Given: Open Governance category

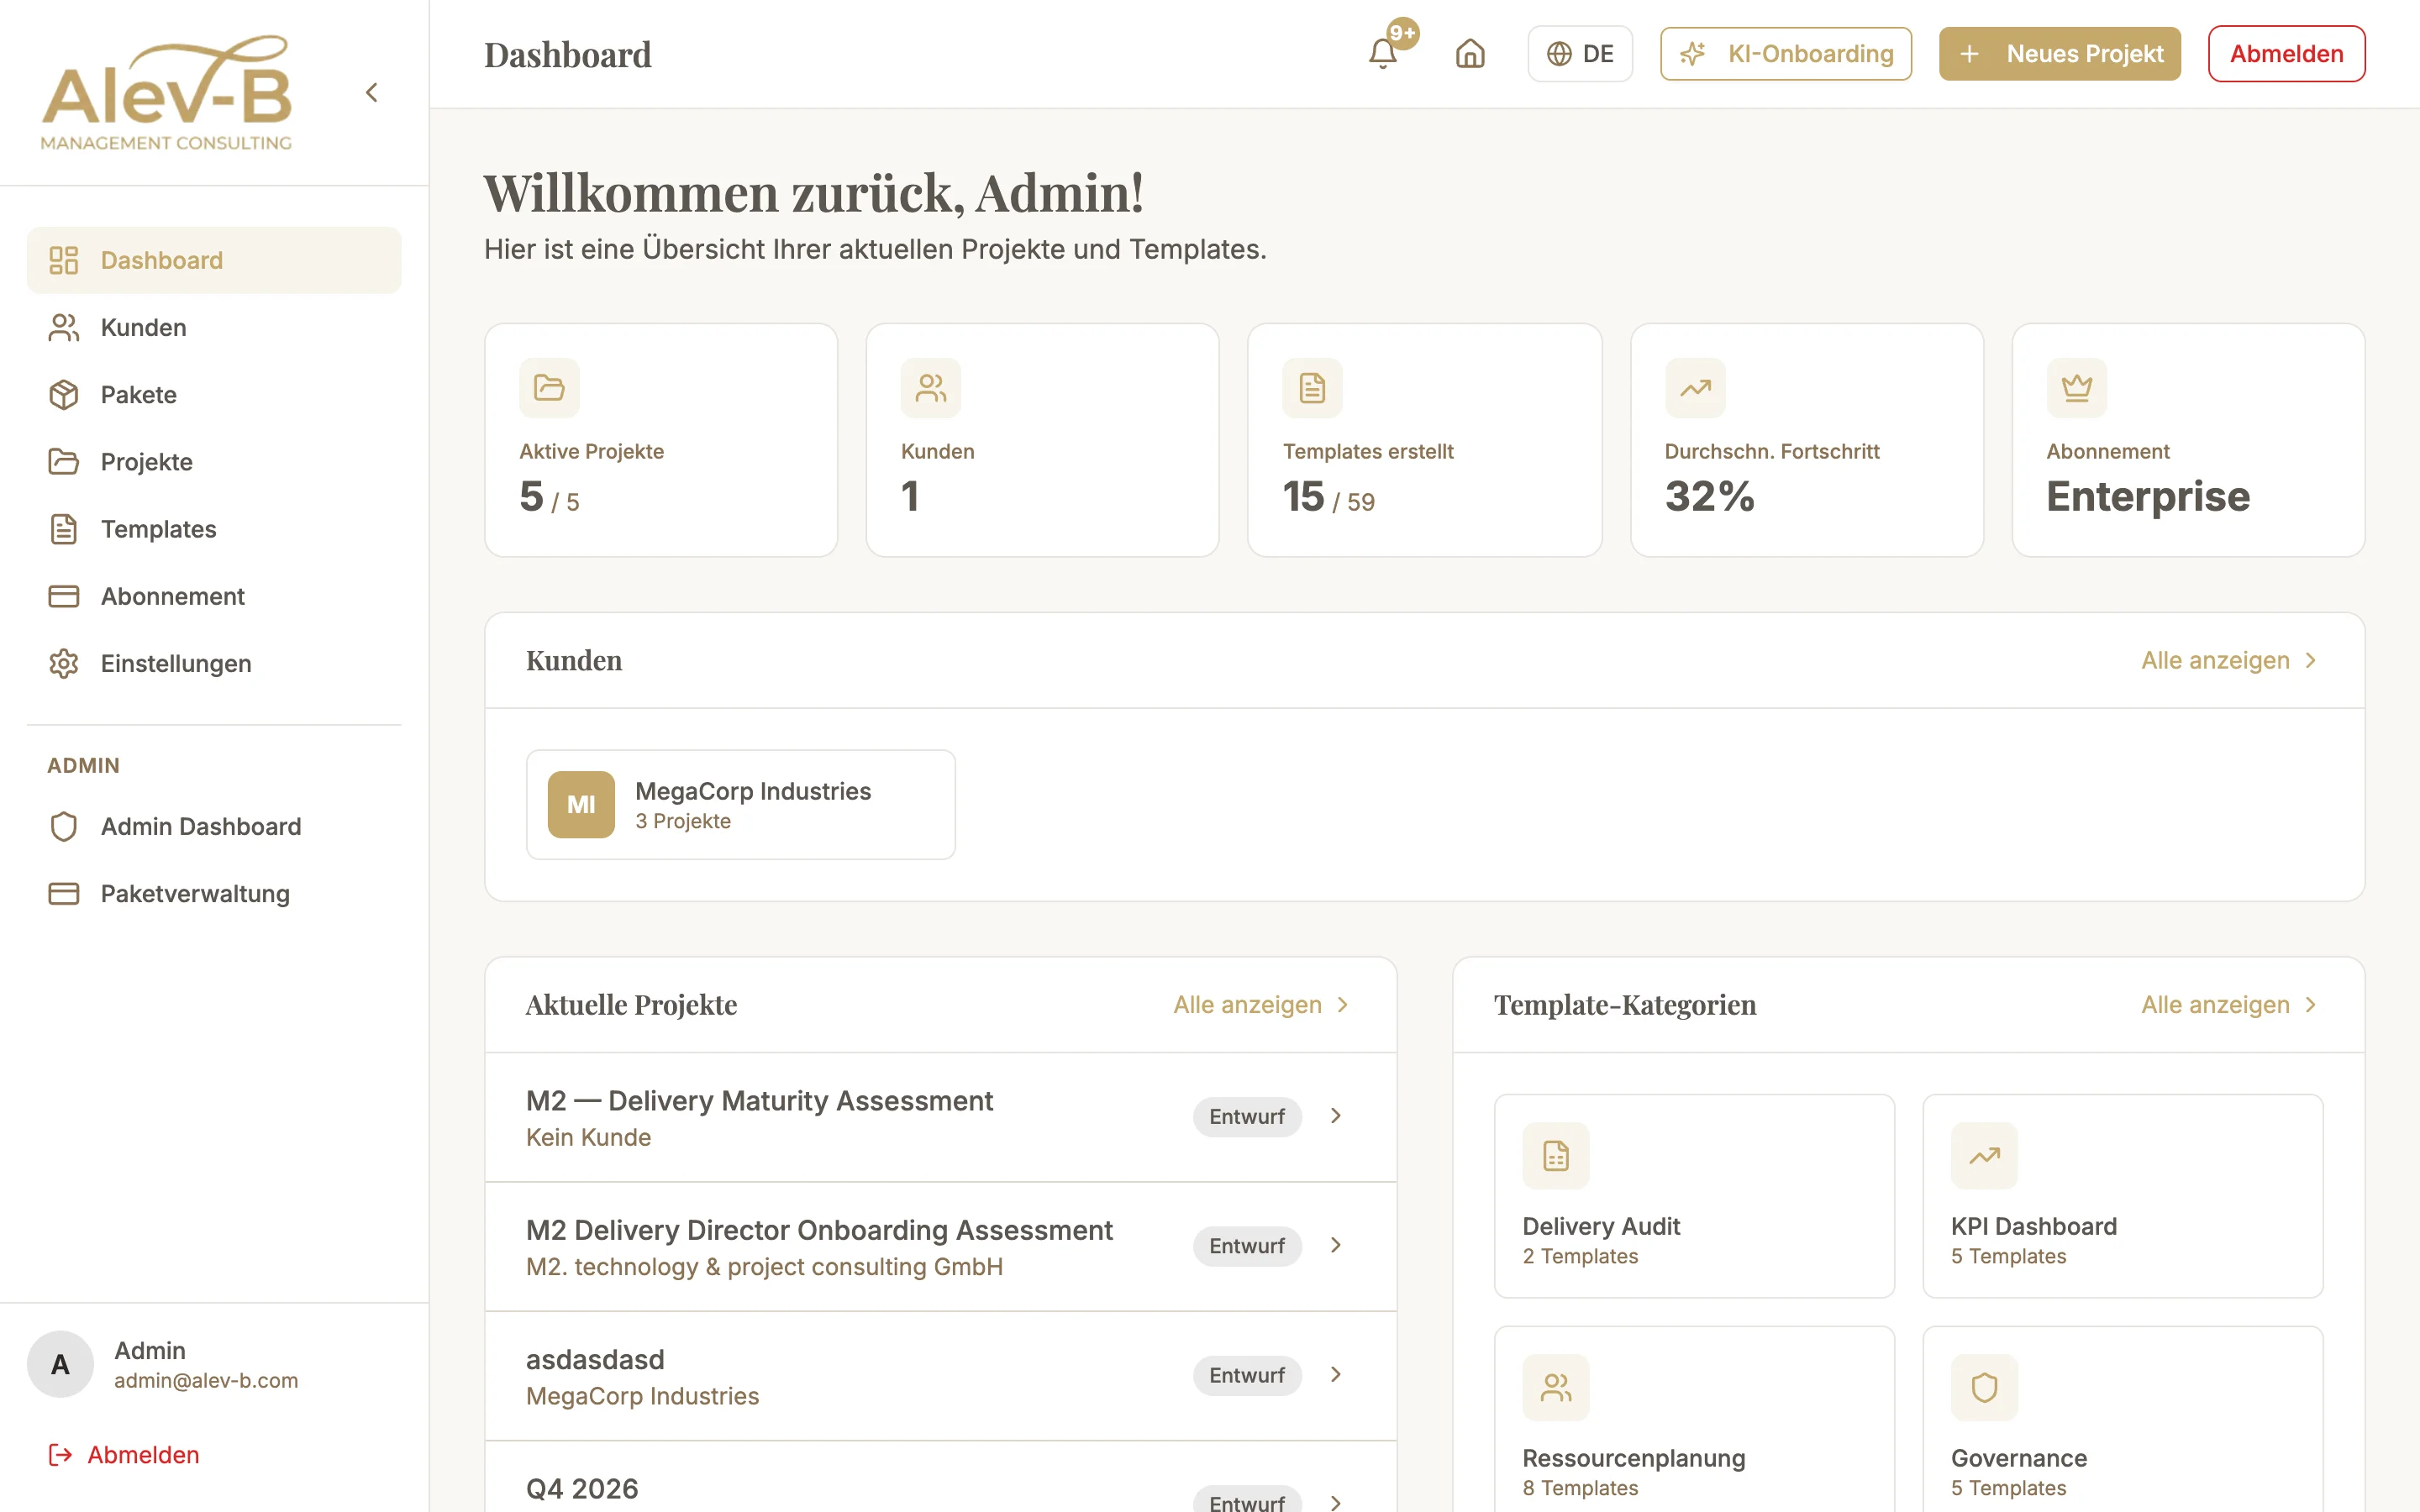Looking at the screenshot, I should (2122, 1420).
